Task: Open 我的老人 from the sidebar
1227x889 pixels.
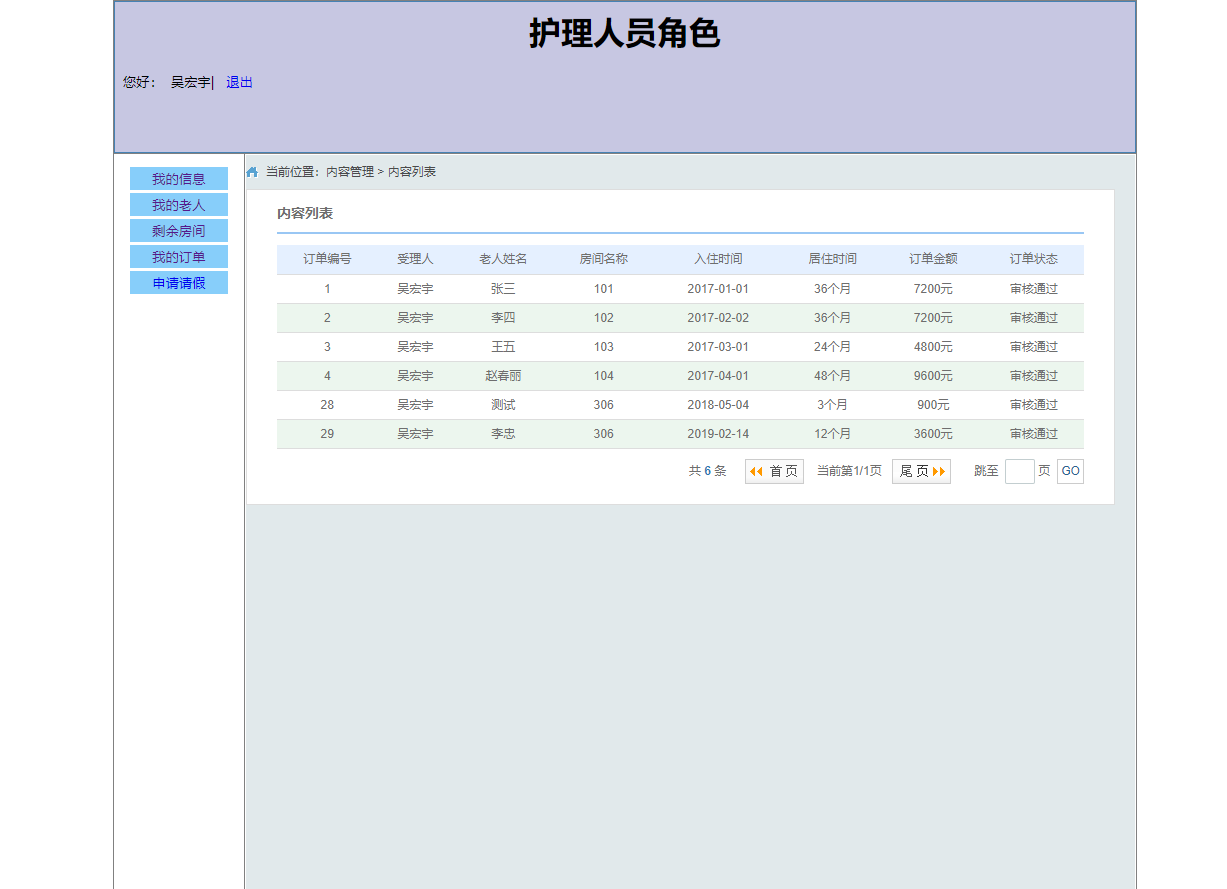Action: click(178, 204)
